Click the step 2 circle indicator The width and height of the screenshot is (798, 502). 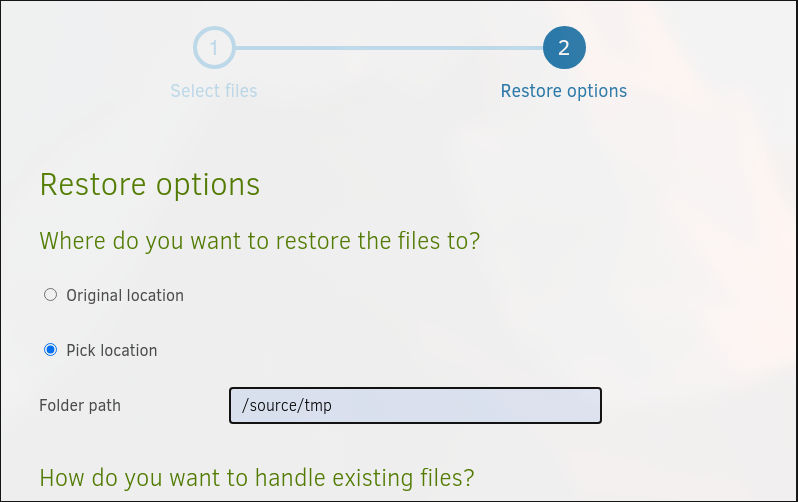point(564,47)
